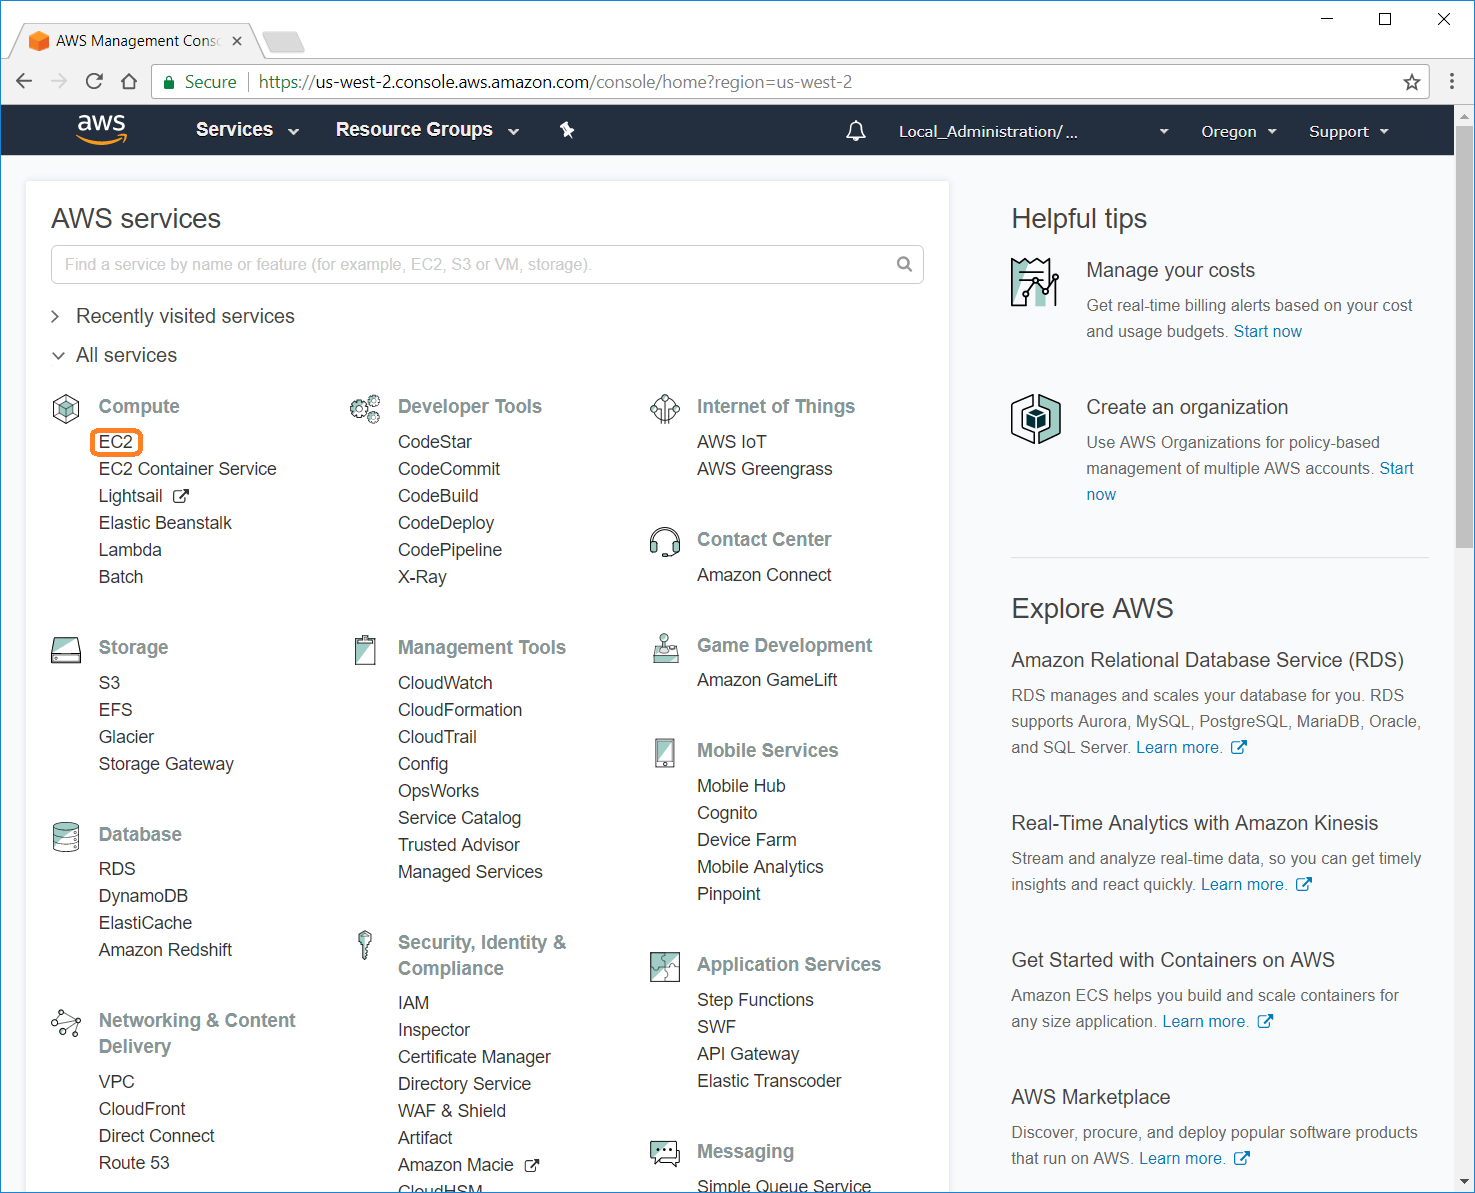The image size is (1475, 1193).
Task: Click the Internet of Things icon
Action: 665,408
